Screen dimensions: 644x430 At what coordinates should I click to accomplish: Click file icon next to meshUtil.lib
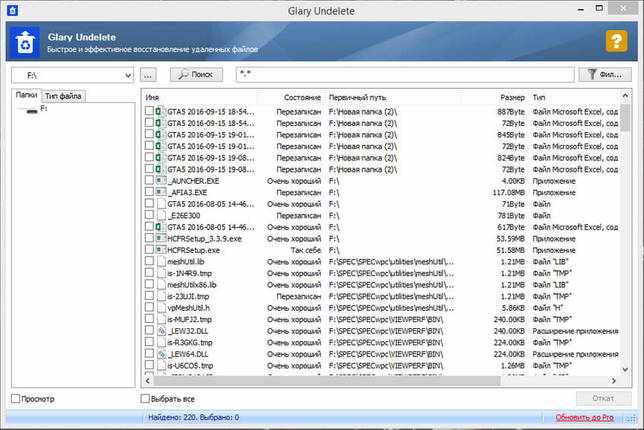(161, 261)
